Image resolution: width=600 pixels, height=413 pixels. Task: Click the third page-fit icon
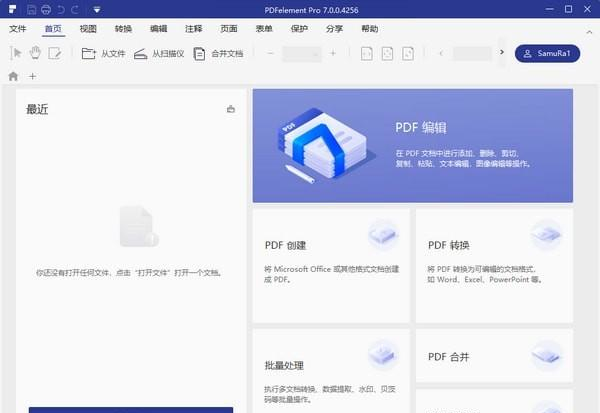point(408,54)
